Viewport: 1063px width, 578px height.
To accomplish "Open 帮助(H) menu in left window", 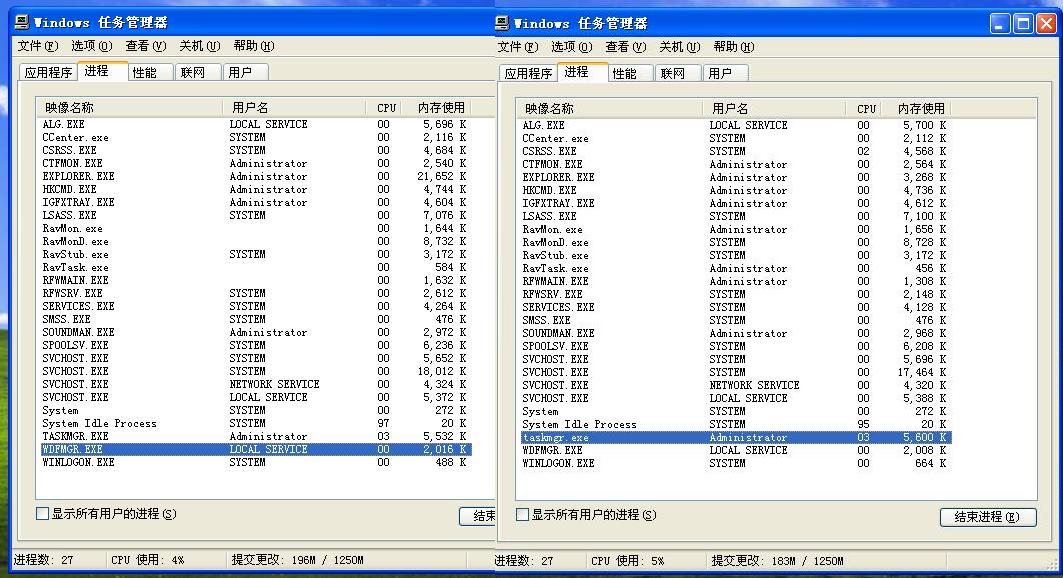I will [x=254, y=46].
